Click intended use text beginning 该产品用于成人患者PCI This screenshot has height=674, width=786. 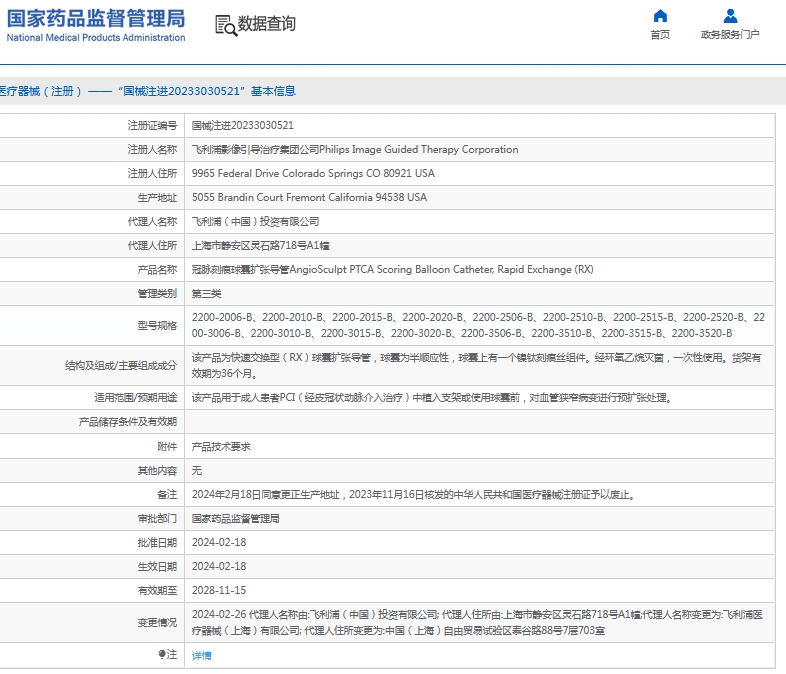[432, 398]
